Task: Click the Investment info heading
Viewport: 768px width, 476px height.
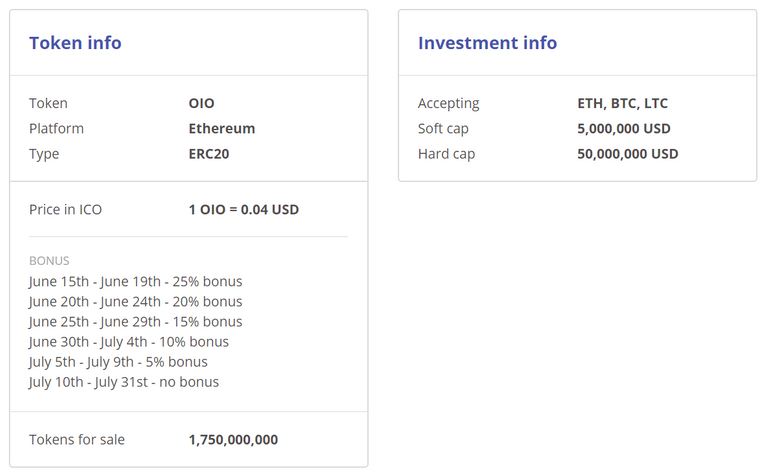Action: click(487, 43)
